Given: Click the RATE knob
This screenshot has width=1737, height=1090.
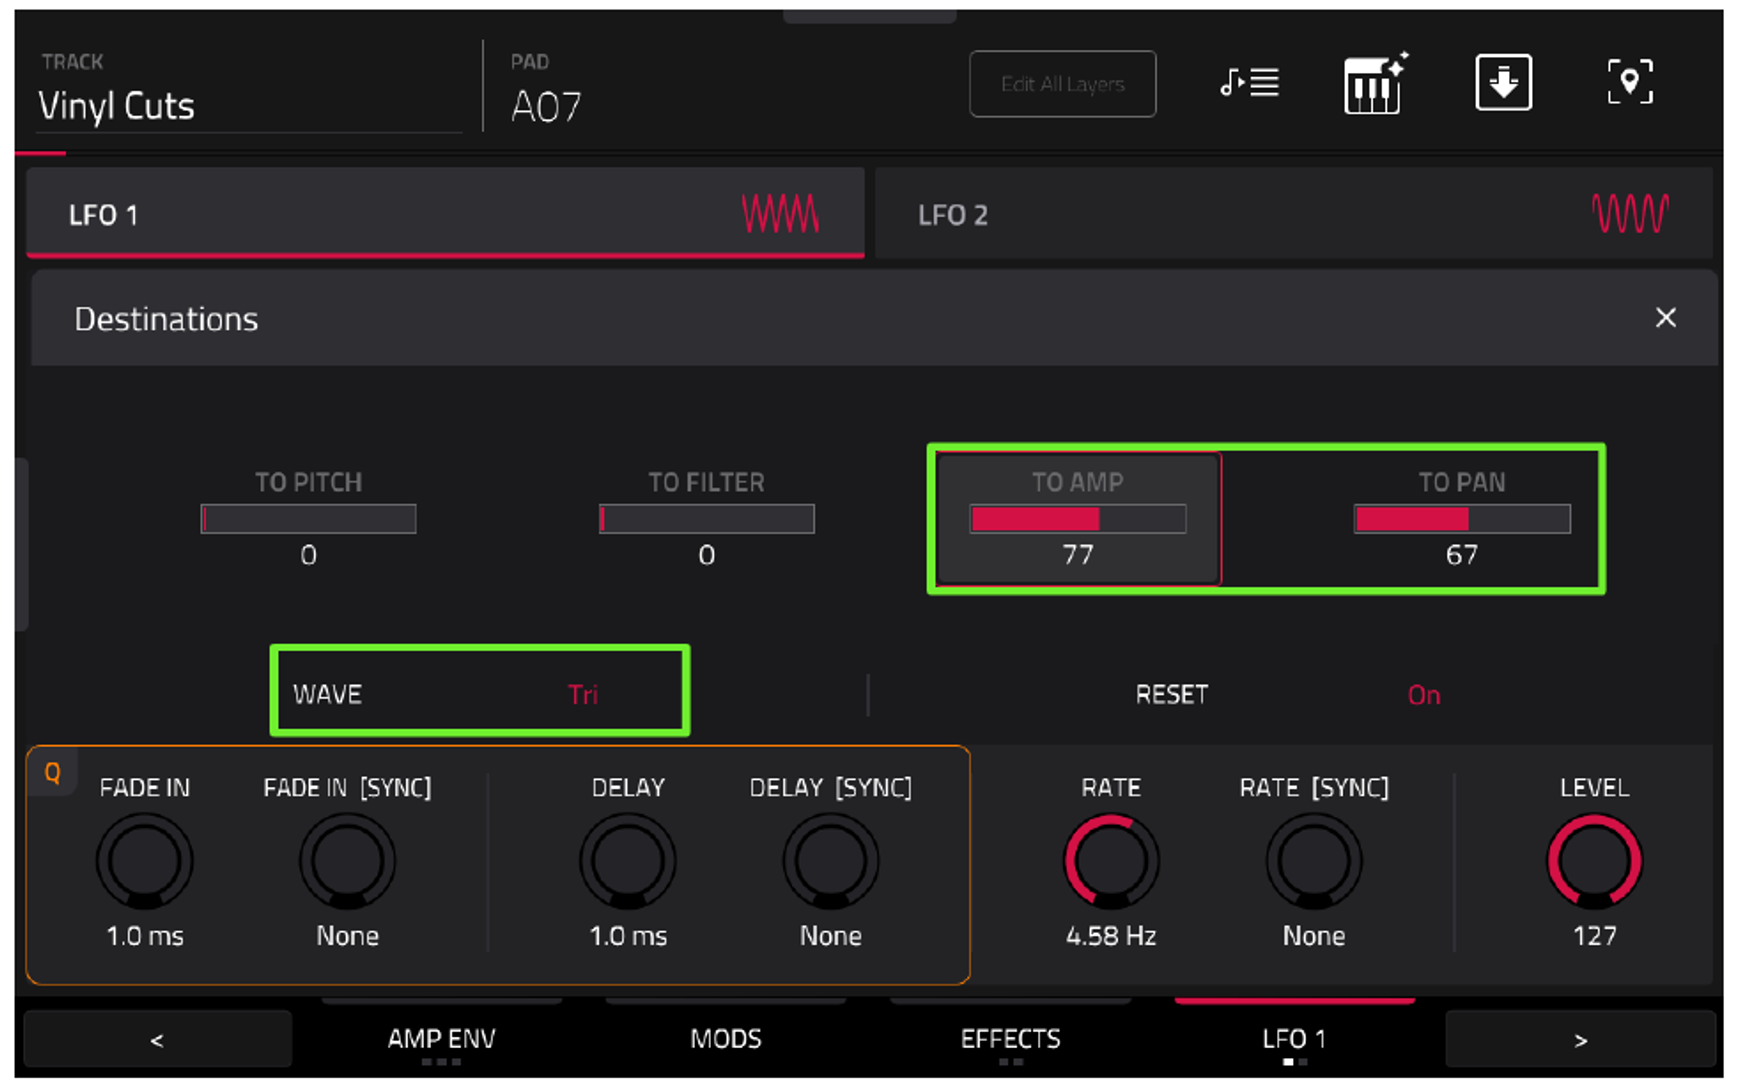Looking at the screenshot, I should point(1111,861).
